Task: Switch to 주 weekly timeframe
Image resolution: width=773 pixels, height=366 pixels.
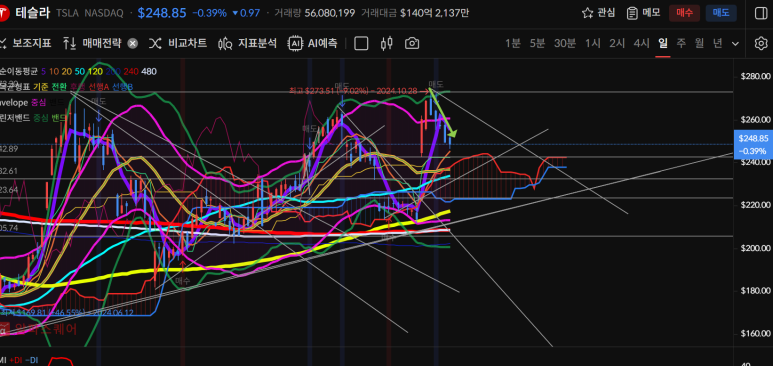Action: [681, 43]
